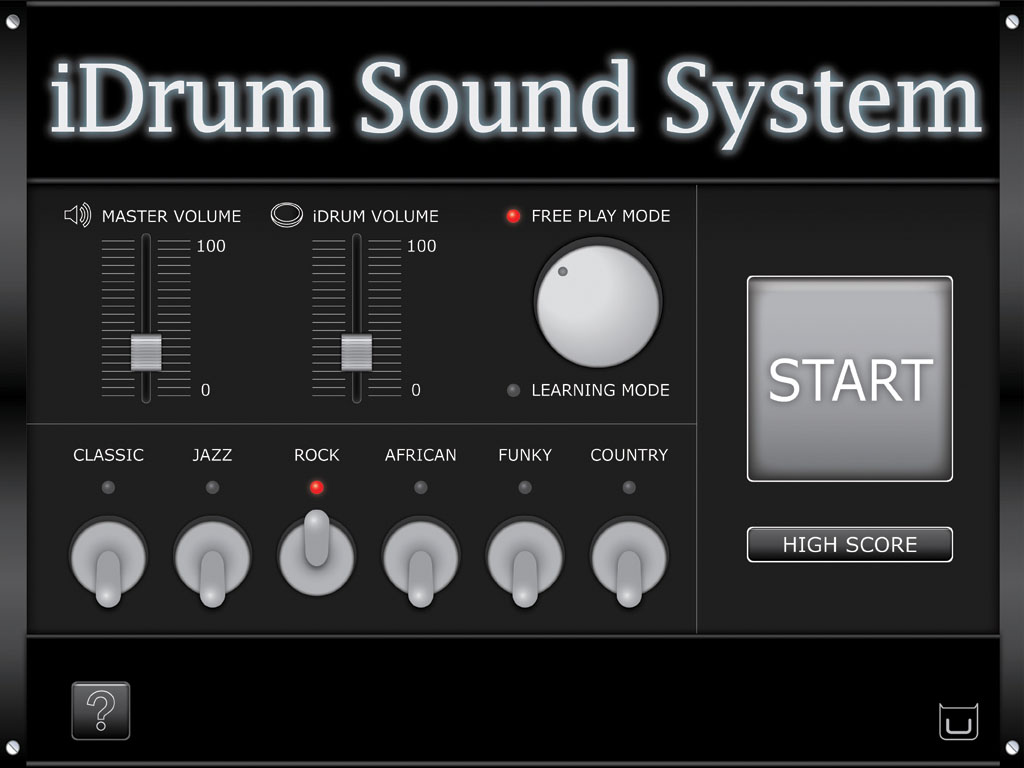1024x768 pixels.
Task: Open the help question mark icon
Action: point(101,711)
